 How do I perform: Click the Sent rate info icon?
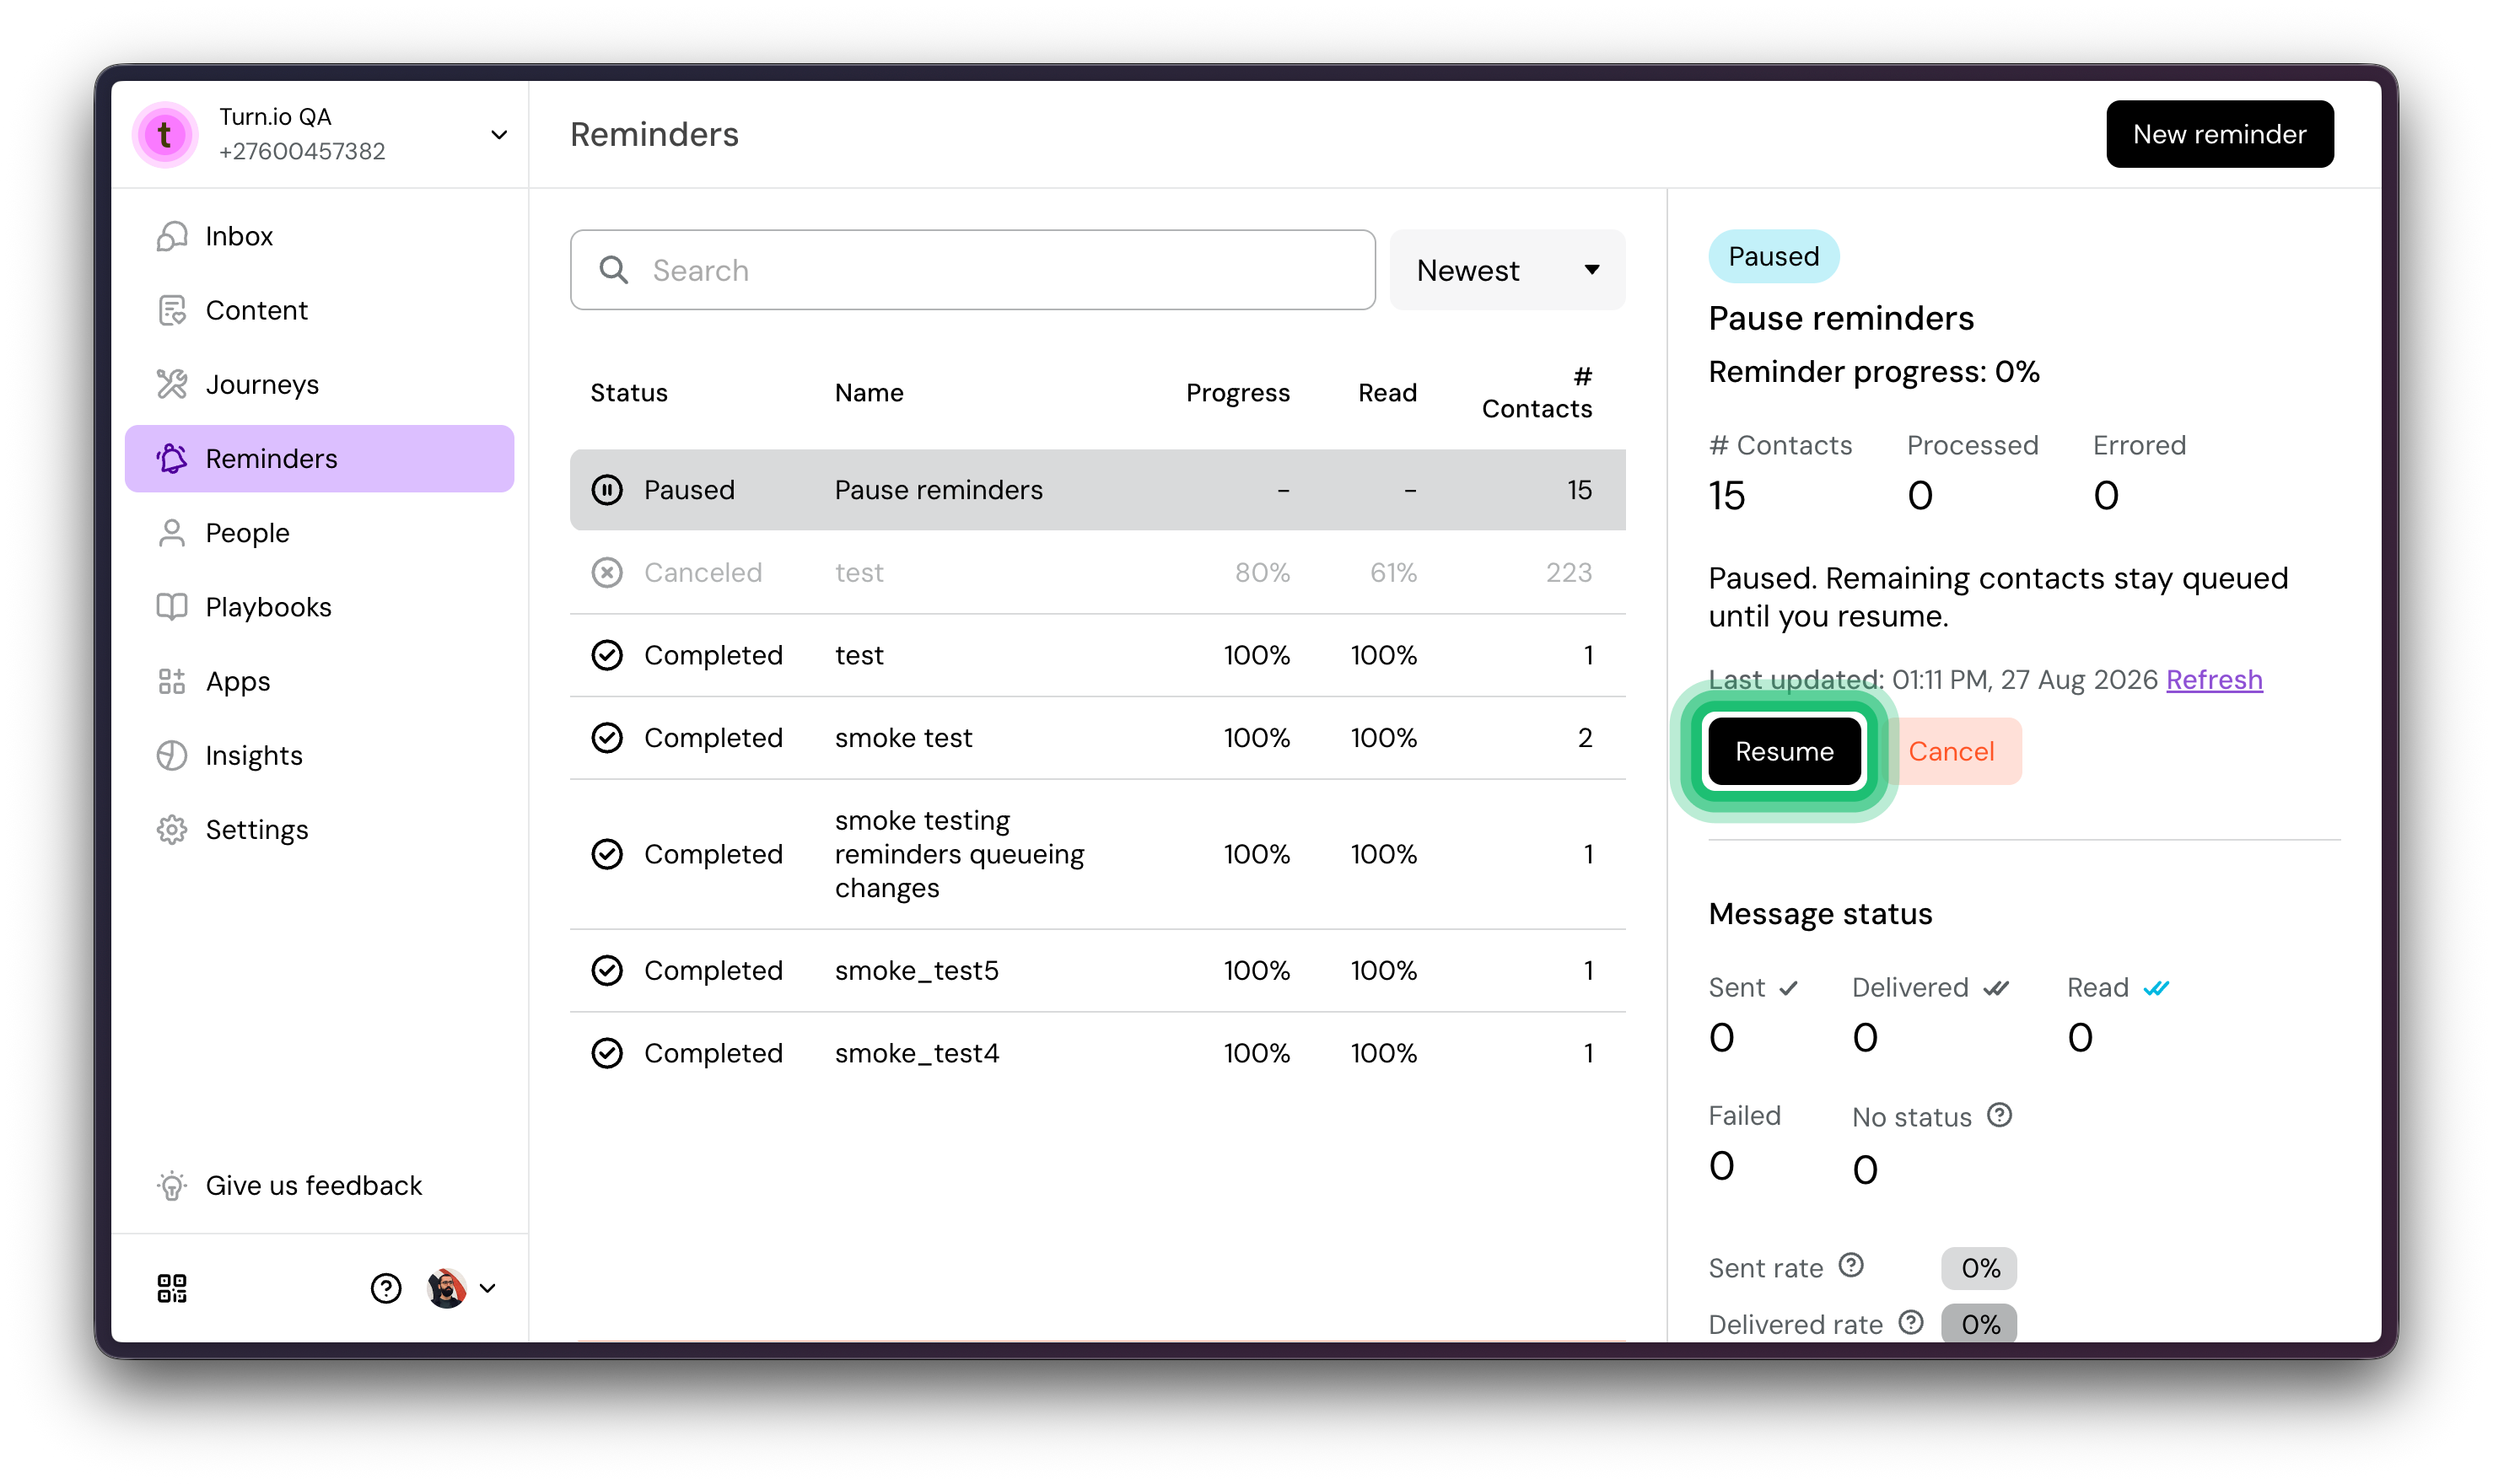[x=1851, y=1266]
